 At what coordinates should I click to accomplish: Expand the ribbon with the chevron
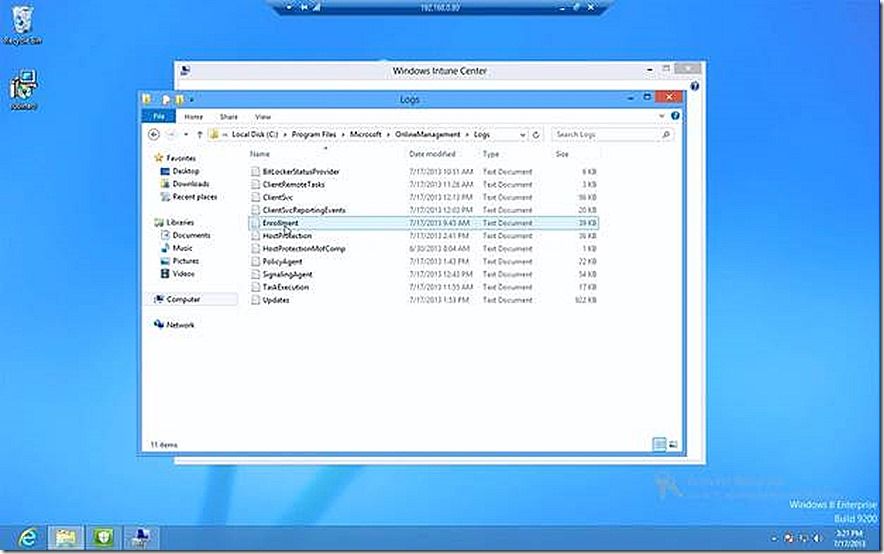click(661, 116)
